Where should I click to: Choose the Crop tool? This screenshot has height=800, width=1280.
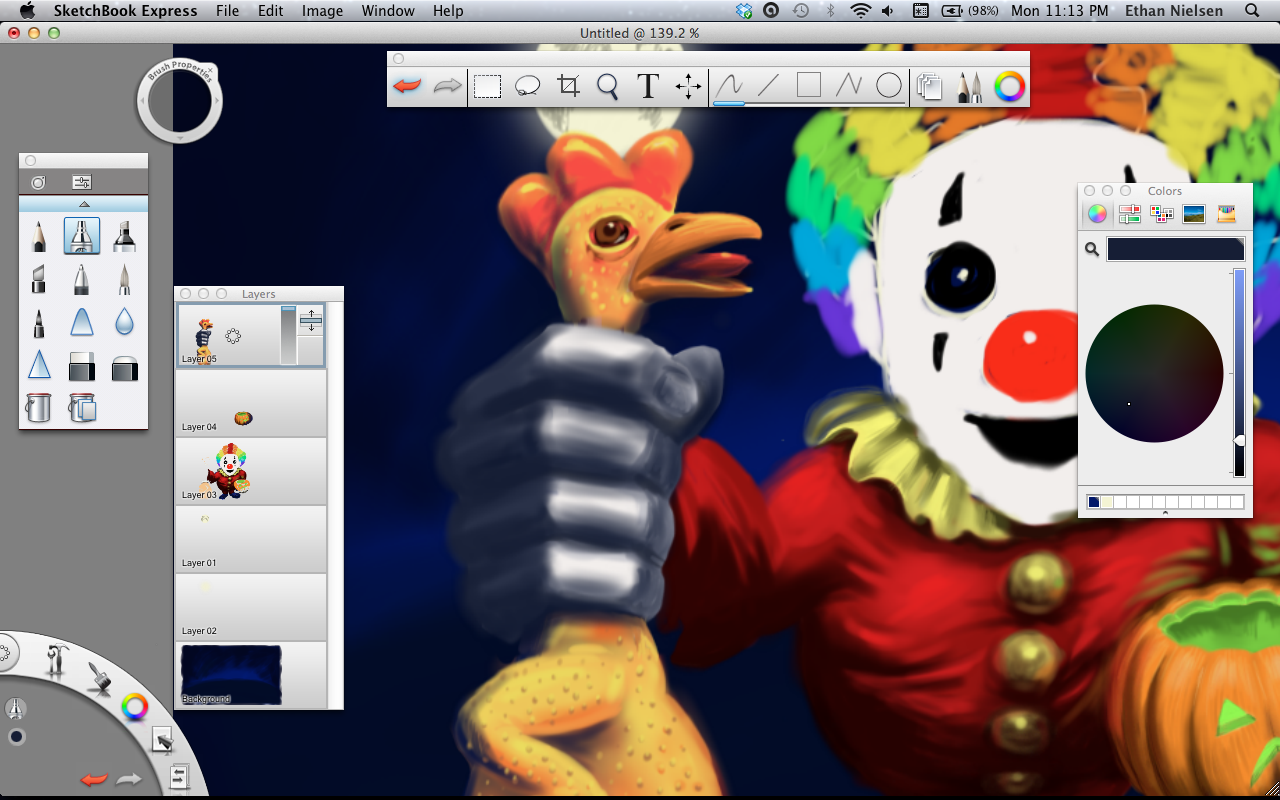[x=568, y=87]
